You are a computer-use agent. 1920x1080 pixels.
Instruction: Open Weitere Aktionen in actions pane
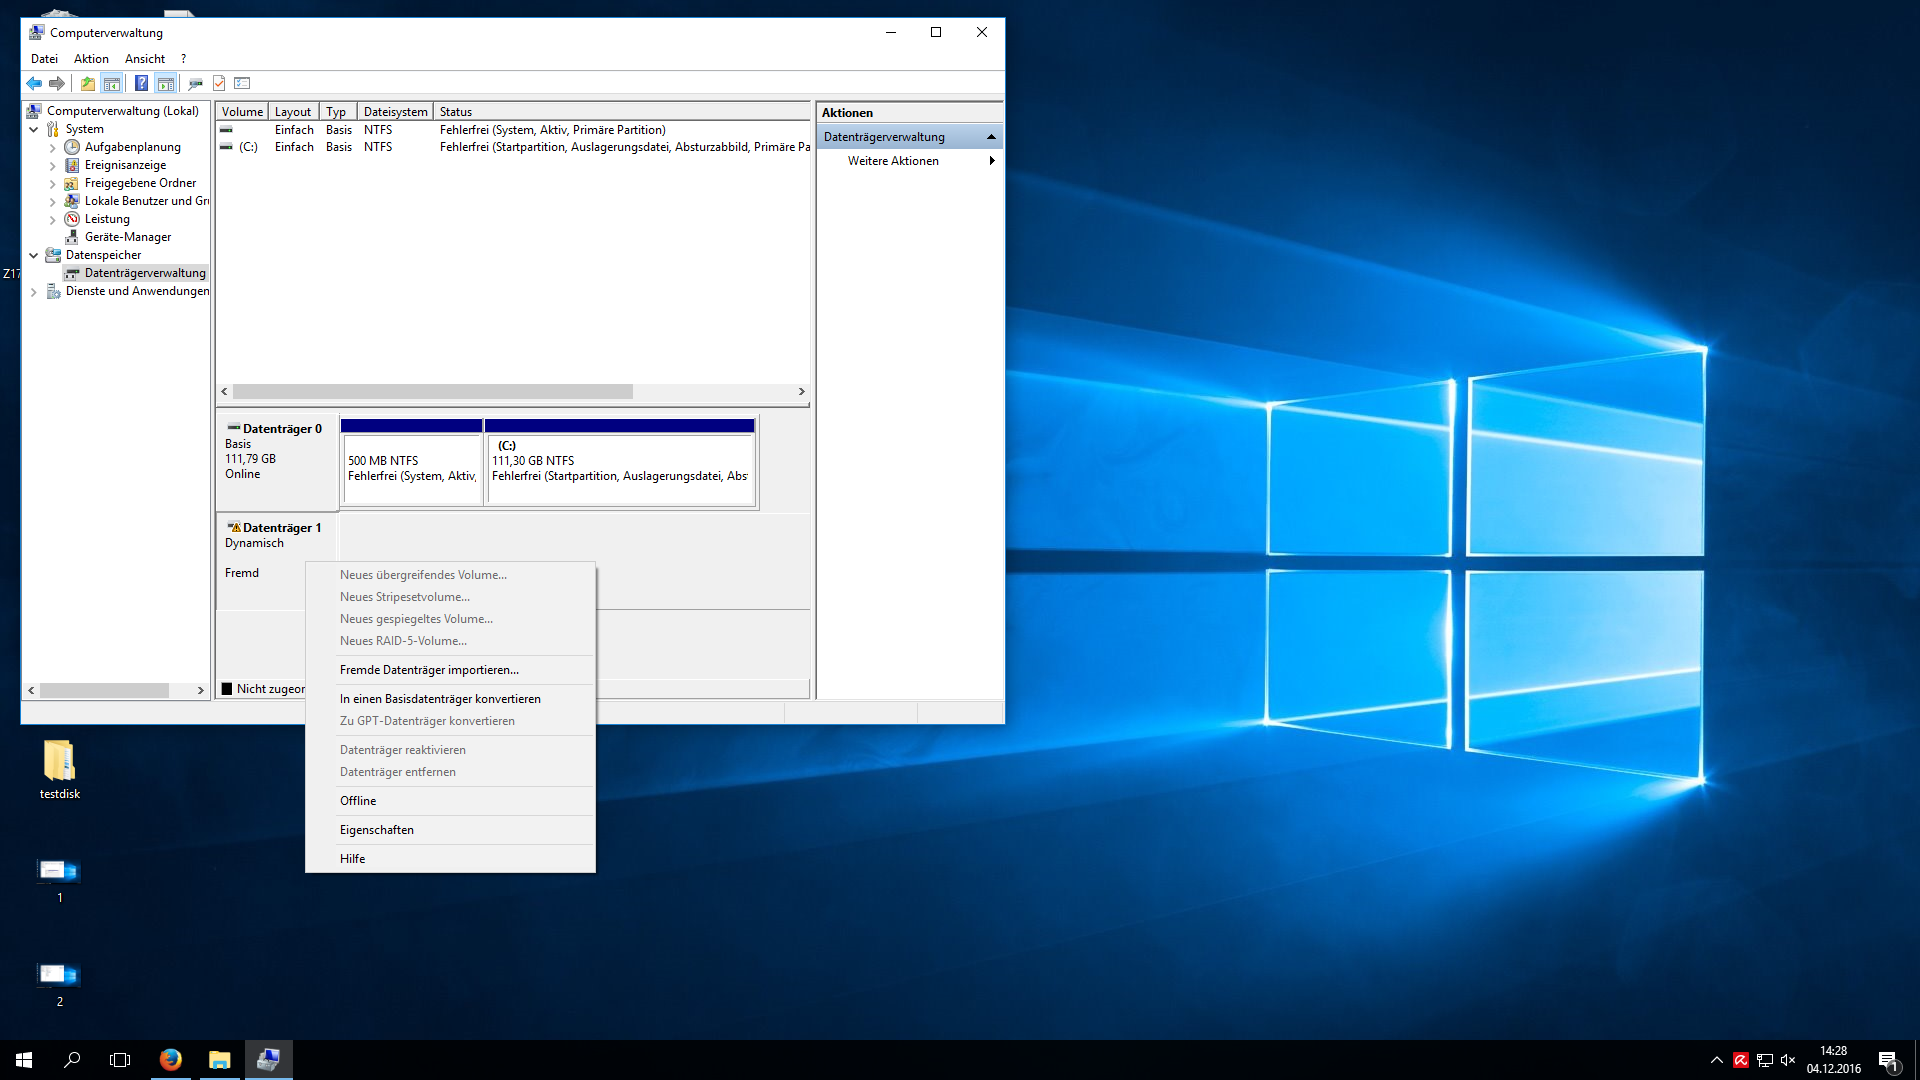[x=893, y=161]
